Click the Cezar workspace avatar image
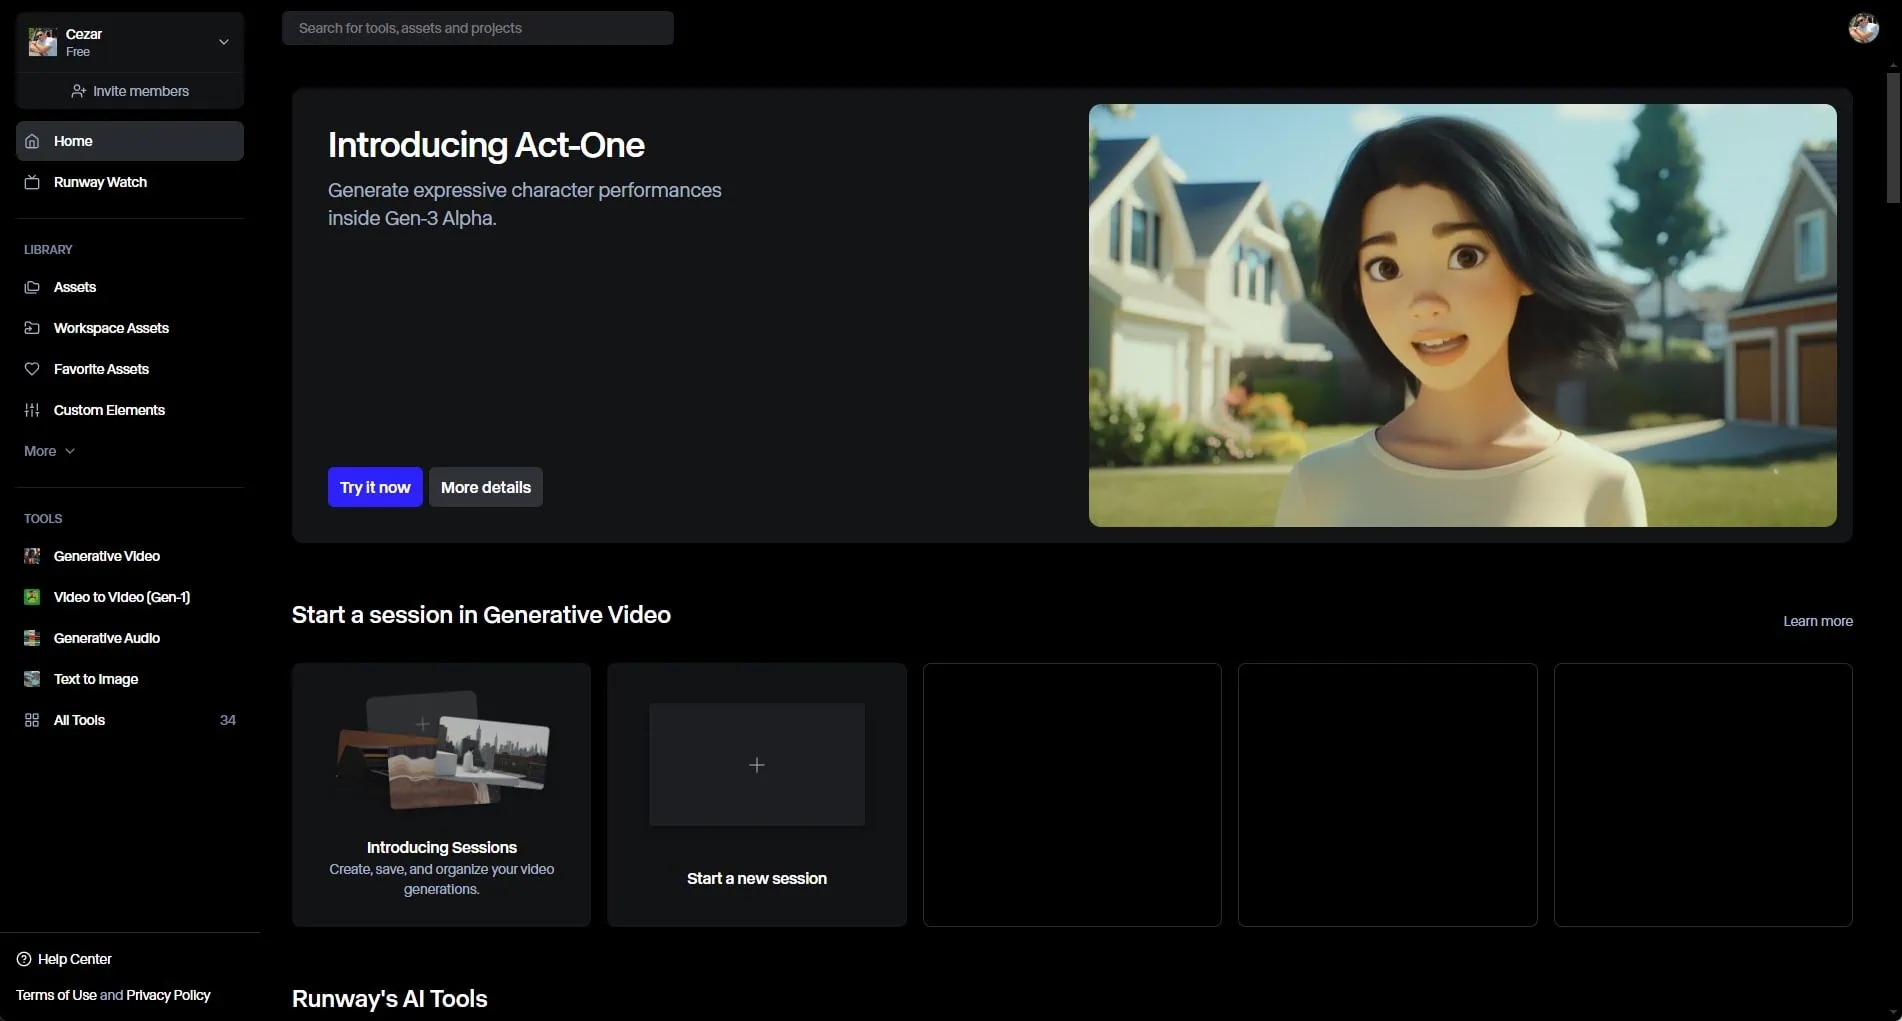 (x=43, y=42)
